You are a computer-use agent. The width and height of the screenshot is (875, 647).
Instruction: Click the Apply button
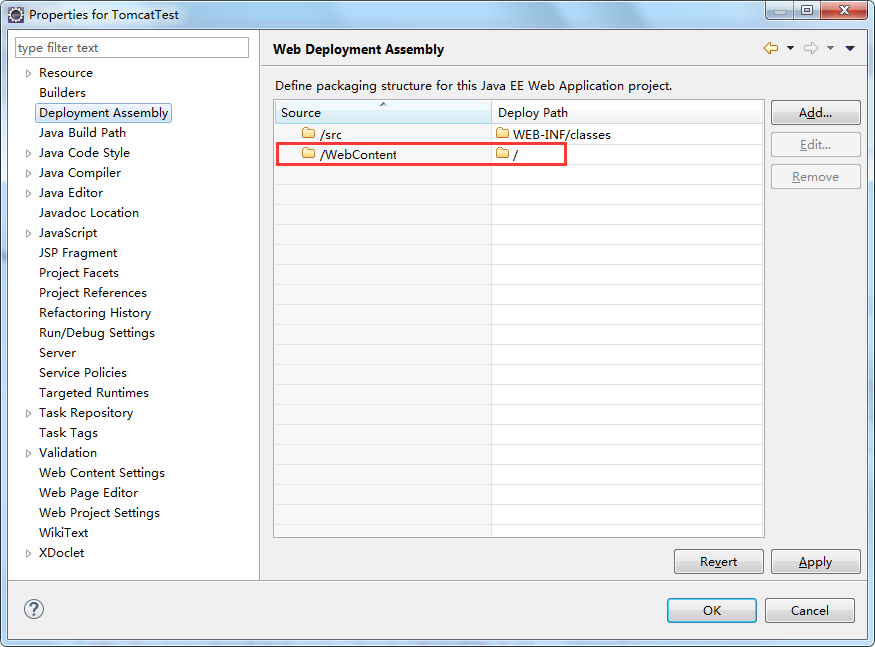[815, 562]
